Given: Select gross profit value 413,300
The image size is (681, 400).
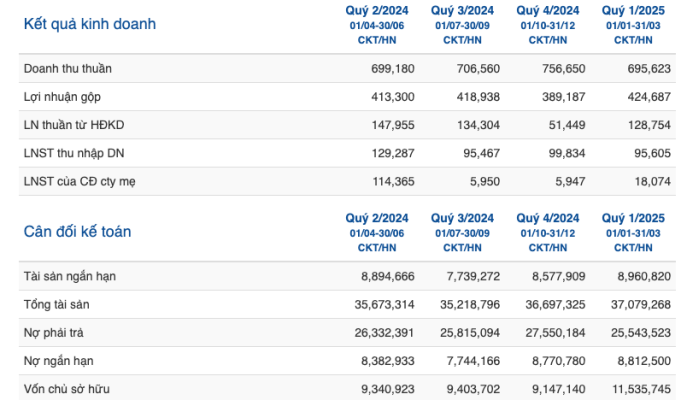Looking at the screenshot, I should (393, 97).
